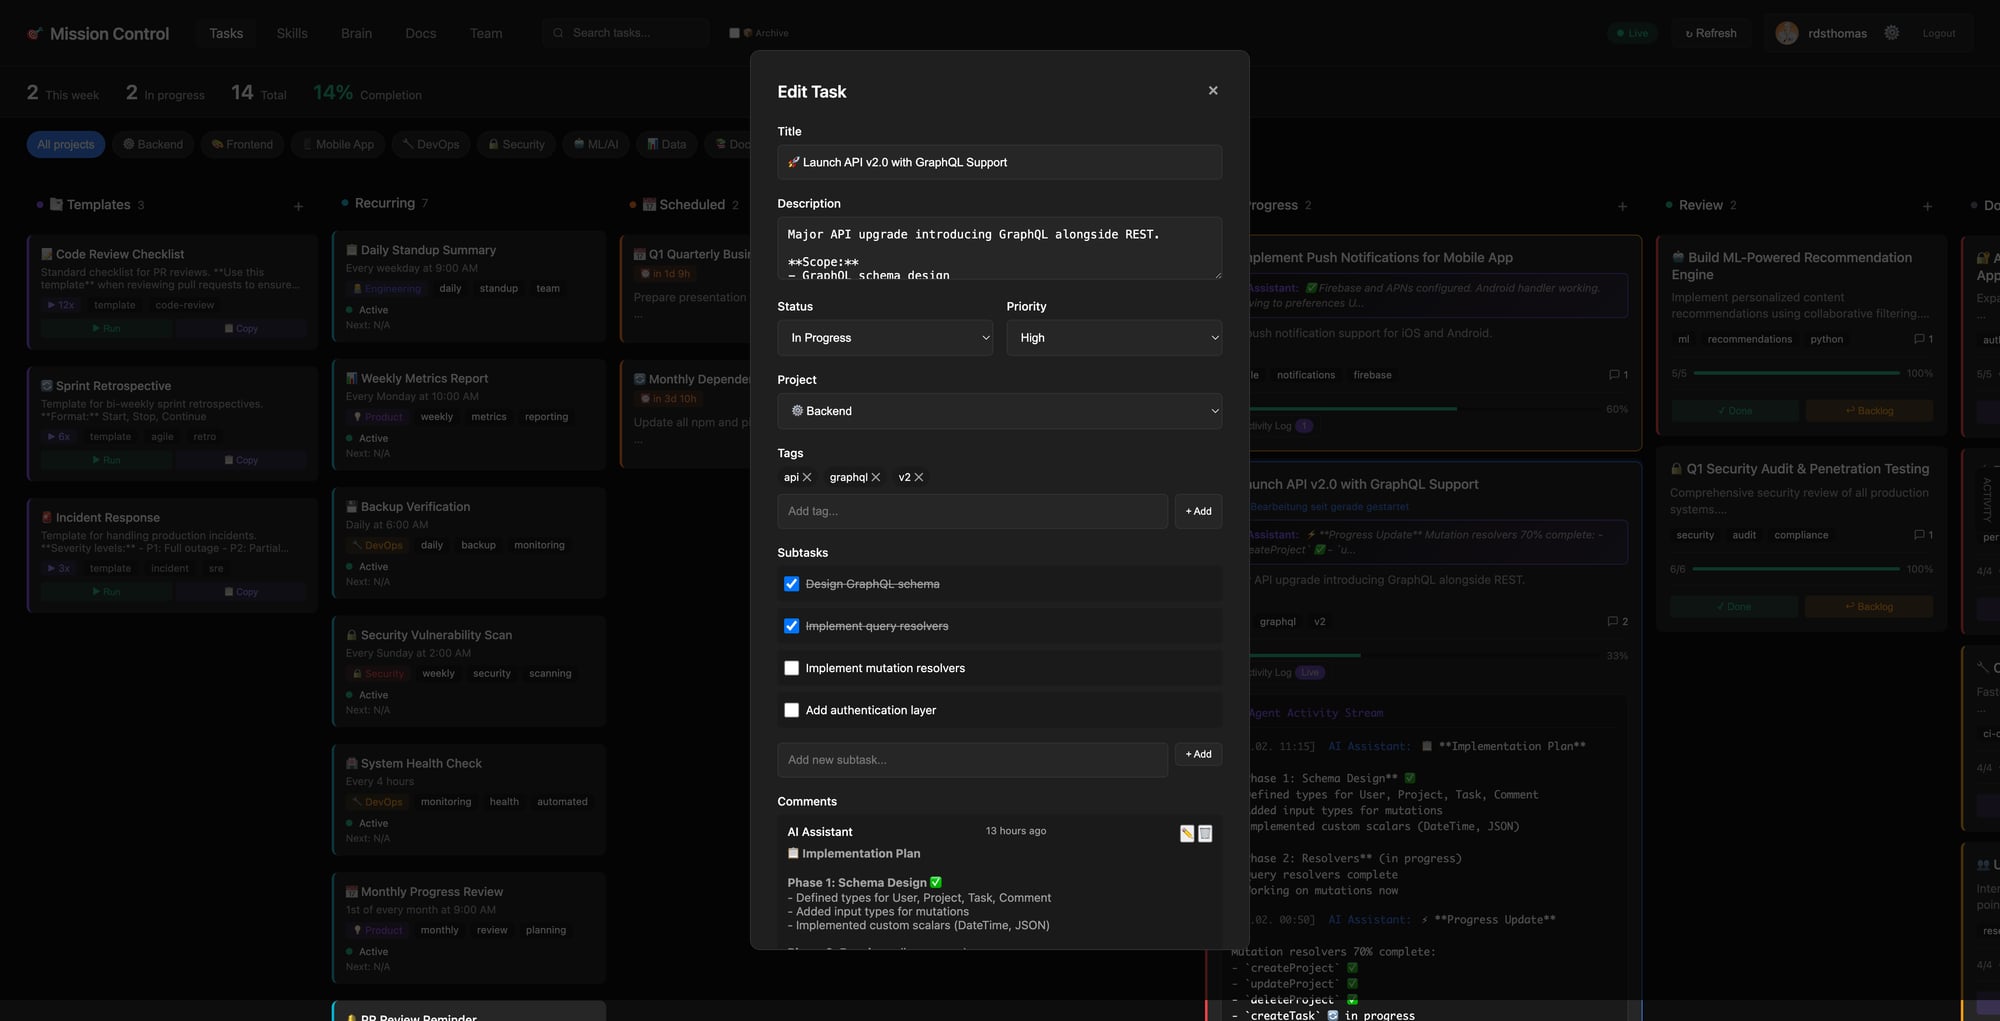This screenshot has width=2000, height=1021.
Task: Open Security Vulnerability Scan card
Action: [x=469, y=672]
